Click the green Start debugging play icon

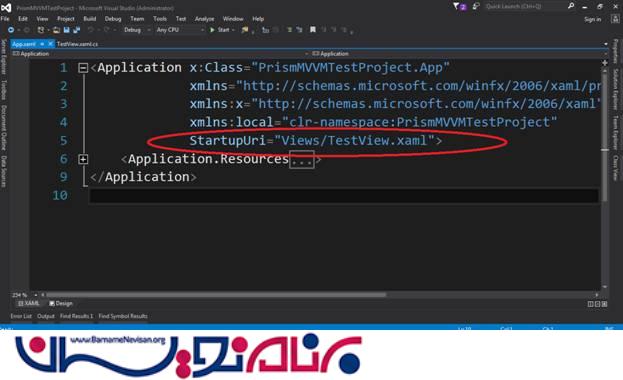[x=212, y=30]
